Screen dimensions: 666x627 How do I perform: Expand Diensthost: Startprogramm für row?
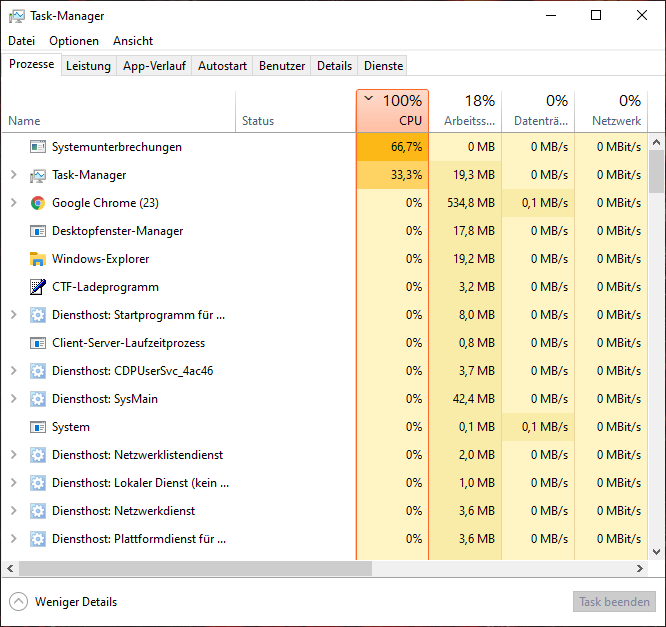tap(14, 315)
